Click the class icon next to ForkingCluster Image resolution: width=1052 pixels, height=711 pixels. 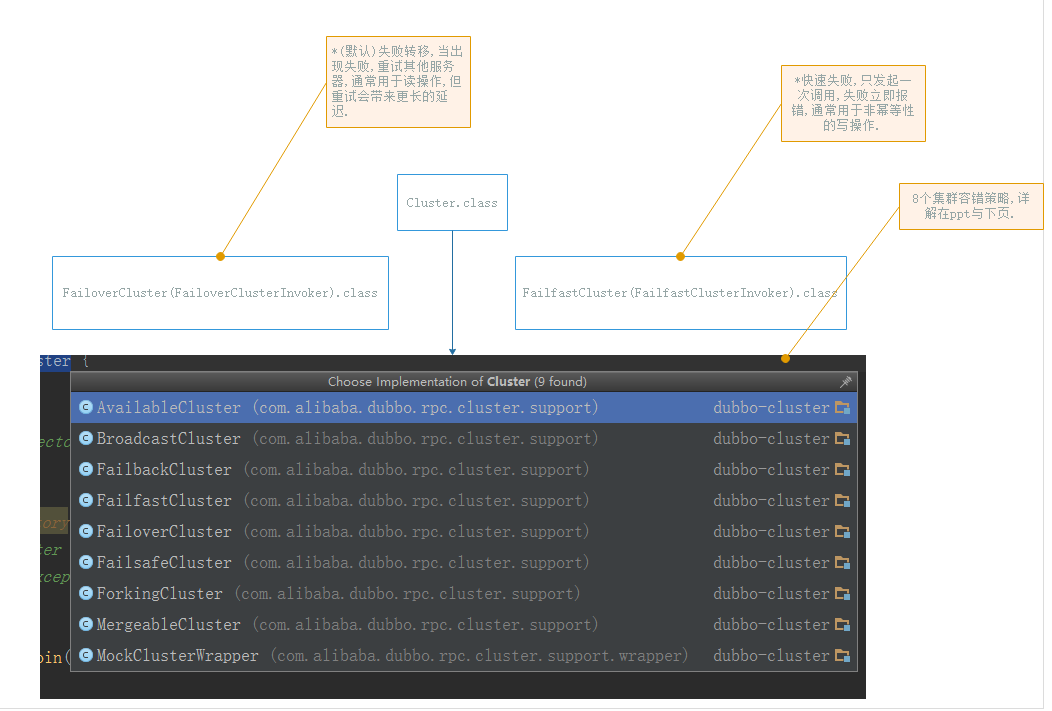pyautogui.click(x=86, y=594)
